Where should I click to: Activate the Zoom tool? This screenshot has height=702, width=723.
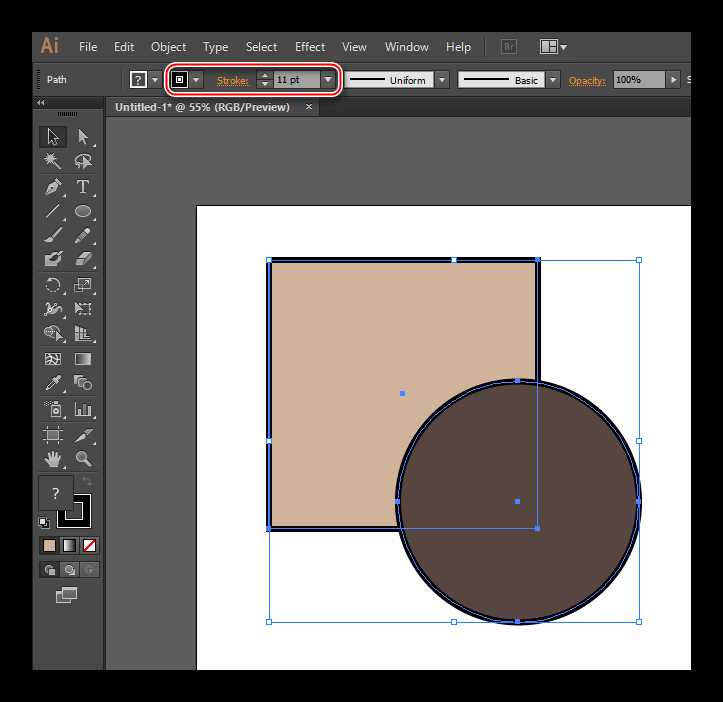[83, 459]
